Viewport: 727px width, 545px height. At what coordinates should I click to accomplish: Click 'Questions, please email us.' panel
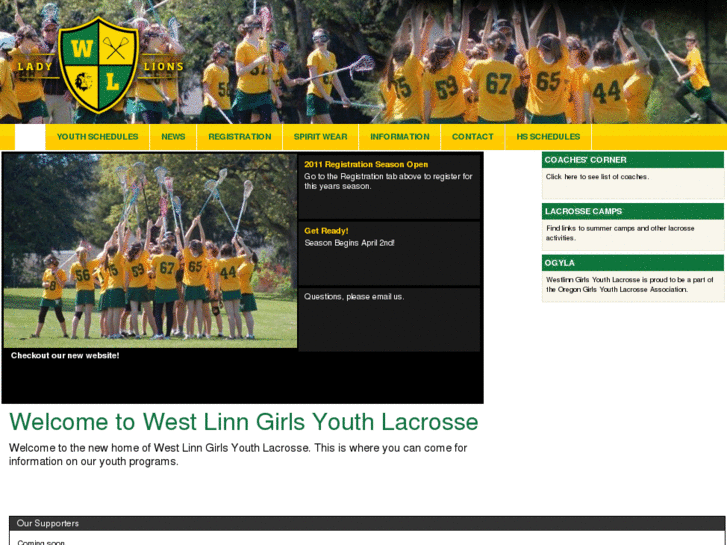[x=389, y=320]
